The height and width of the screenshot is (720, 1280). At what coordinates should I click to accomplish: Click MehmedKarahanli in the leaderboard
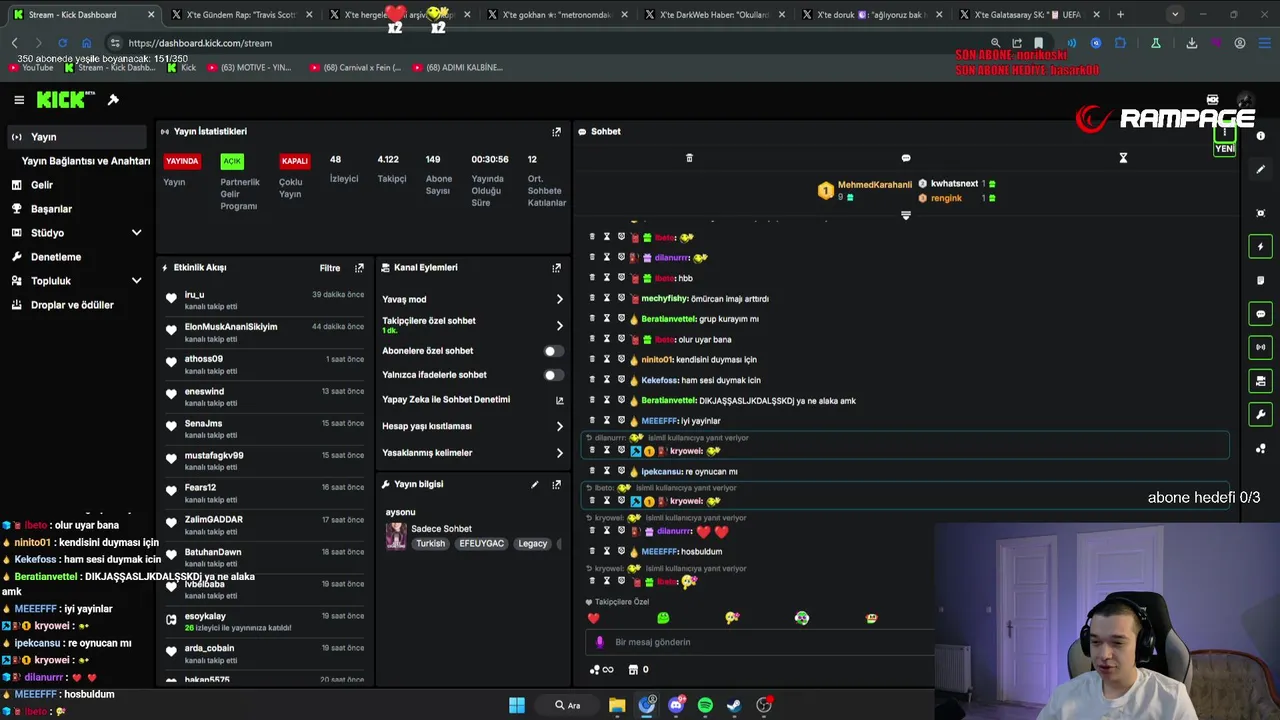click(875, 185)
